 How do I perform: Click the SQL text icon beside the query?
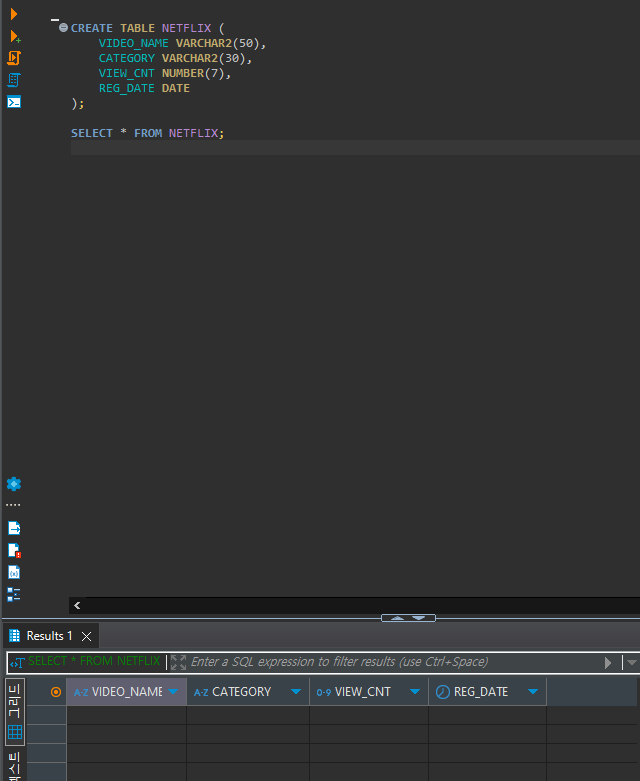pyautogui.click(x=17, y=663)
